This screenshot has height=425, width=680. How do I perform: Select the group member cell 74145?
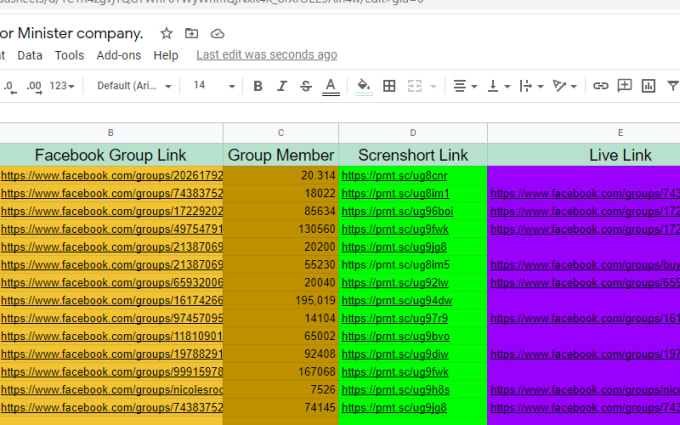281,408
